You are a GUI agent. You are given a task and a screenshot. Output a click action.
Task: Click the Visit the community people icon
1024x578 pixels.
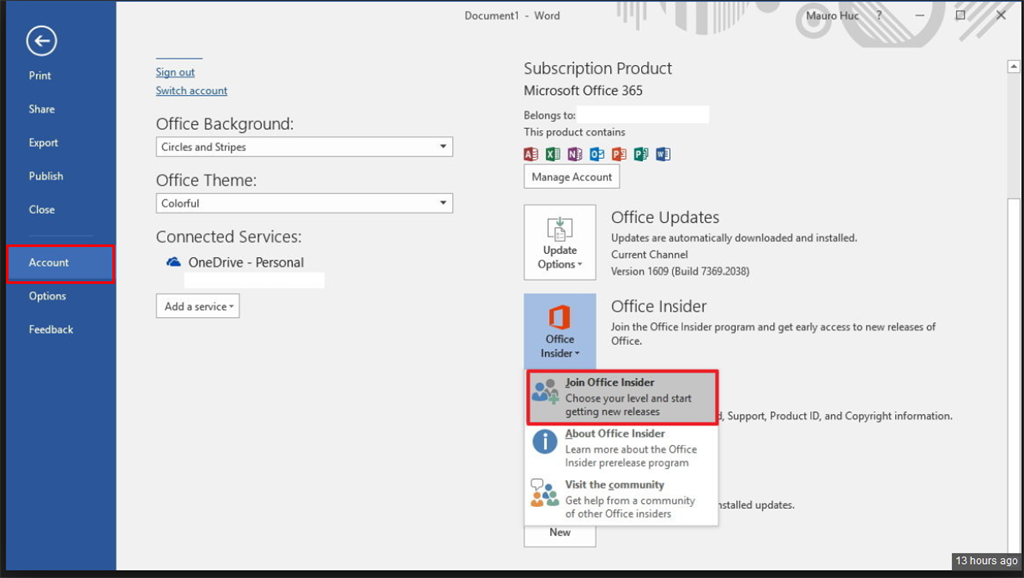545,492
